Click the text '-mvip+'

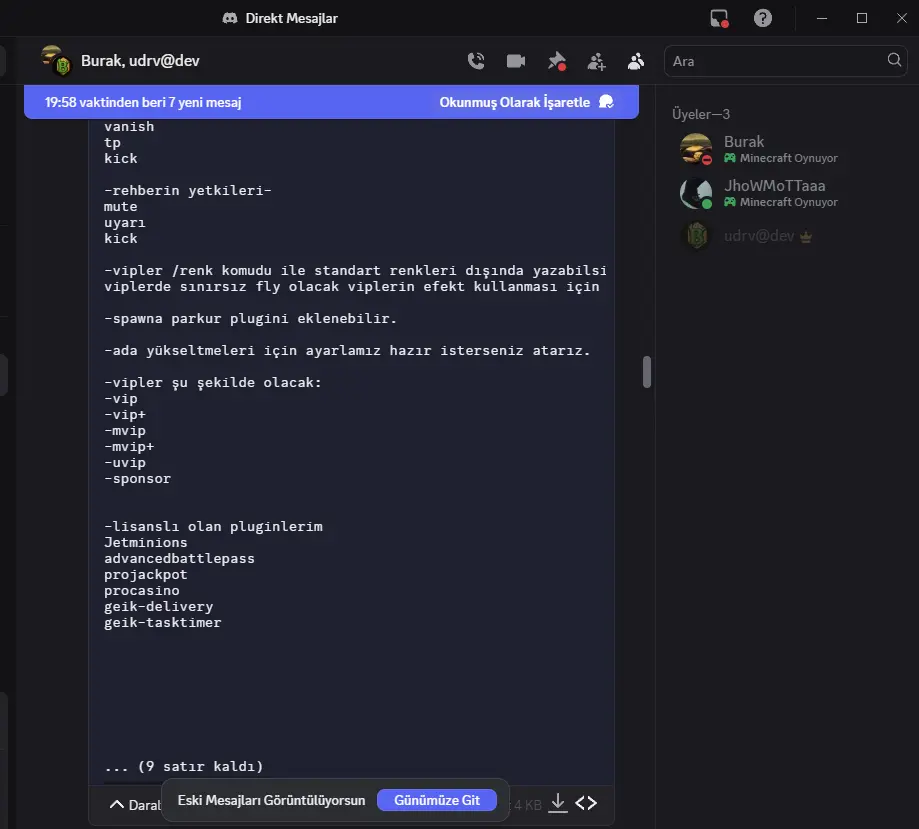pos(129,446)
